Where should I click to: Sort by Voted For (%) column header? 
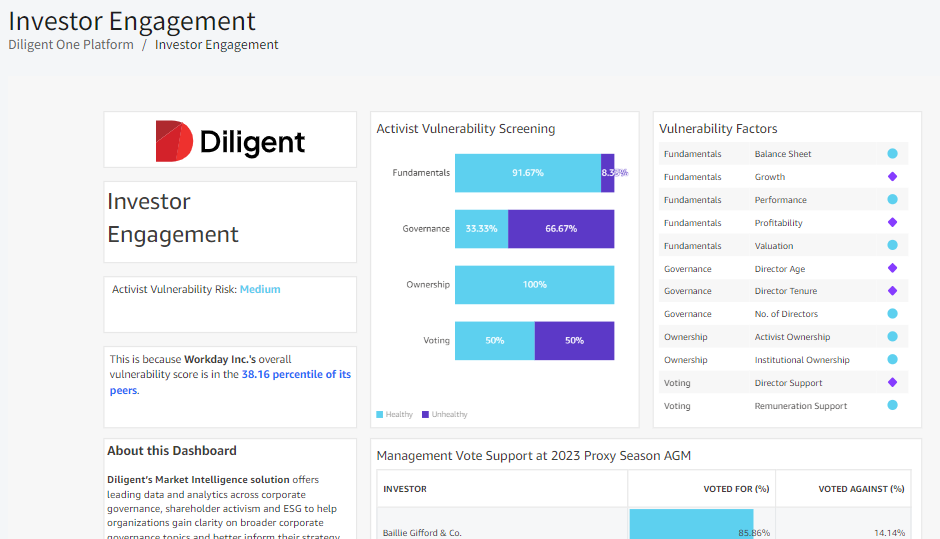point(737,489)
